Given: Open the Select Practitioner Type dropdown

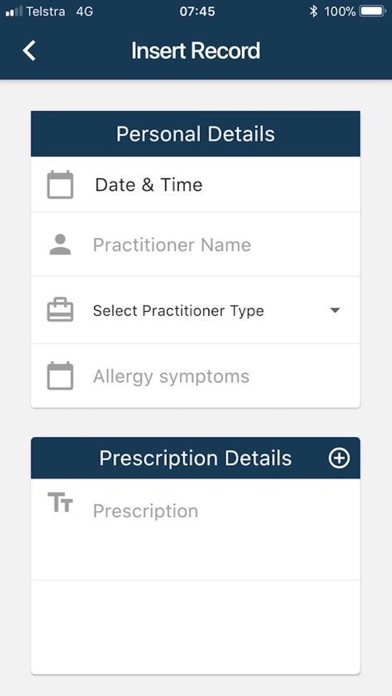Looking at the screenshot, I should pos(195,310).
